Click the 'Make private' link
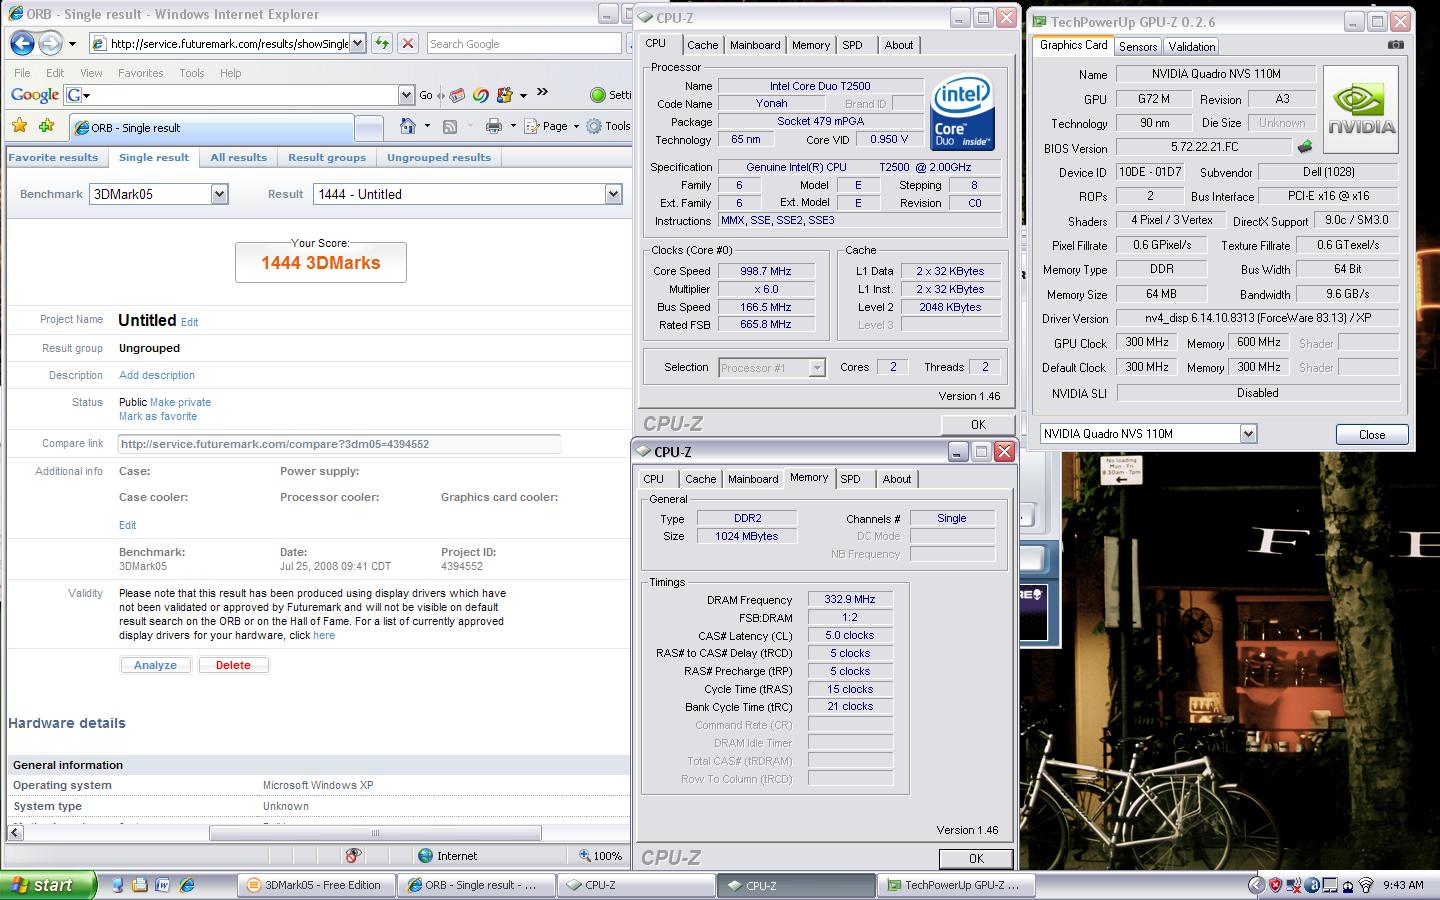 click(x=180, y=402)
